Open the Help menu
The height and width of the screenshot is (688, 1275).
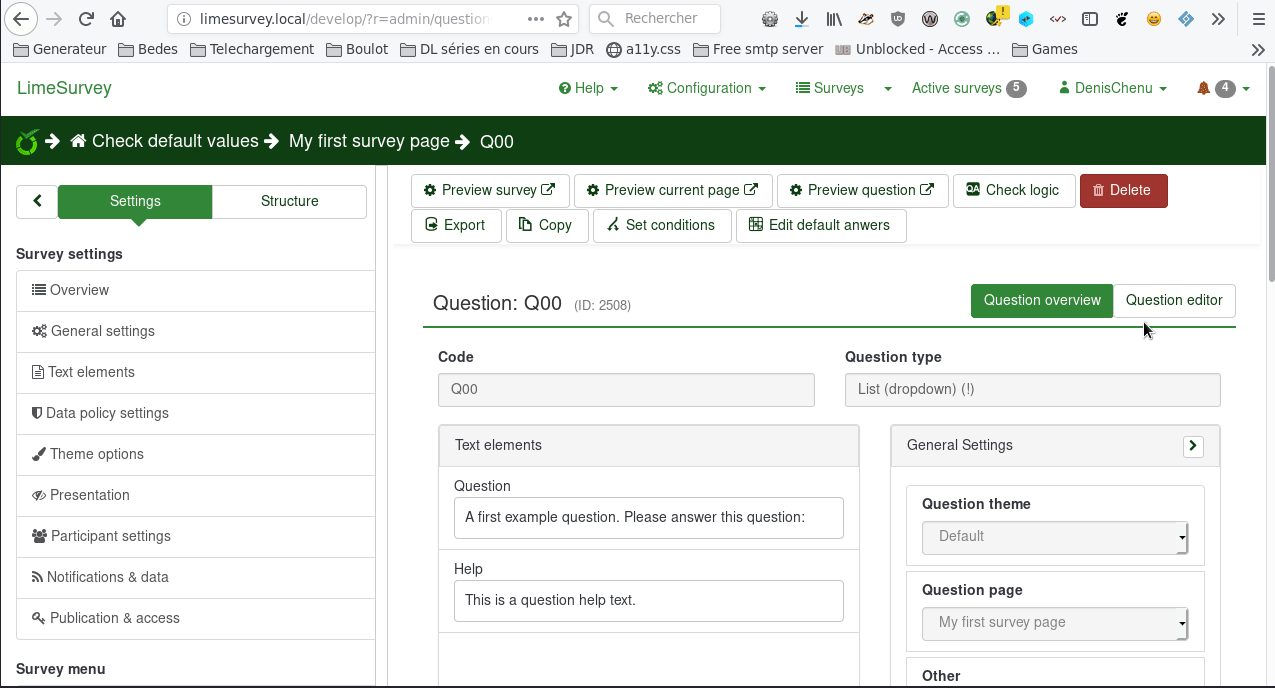pyautogui.click(x=588, y=88)
